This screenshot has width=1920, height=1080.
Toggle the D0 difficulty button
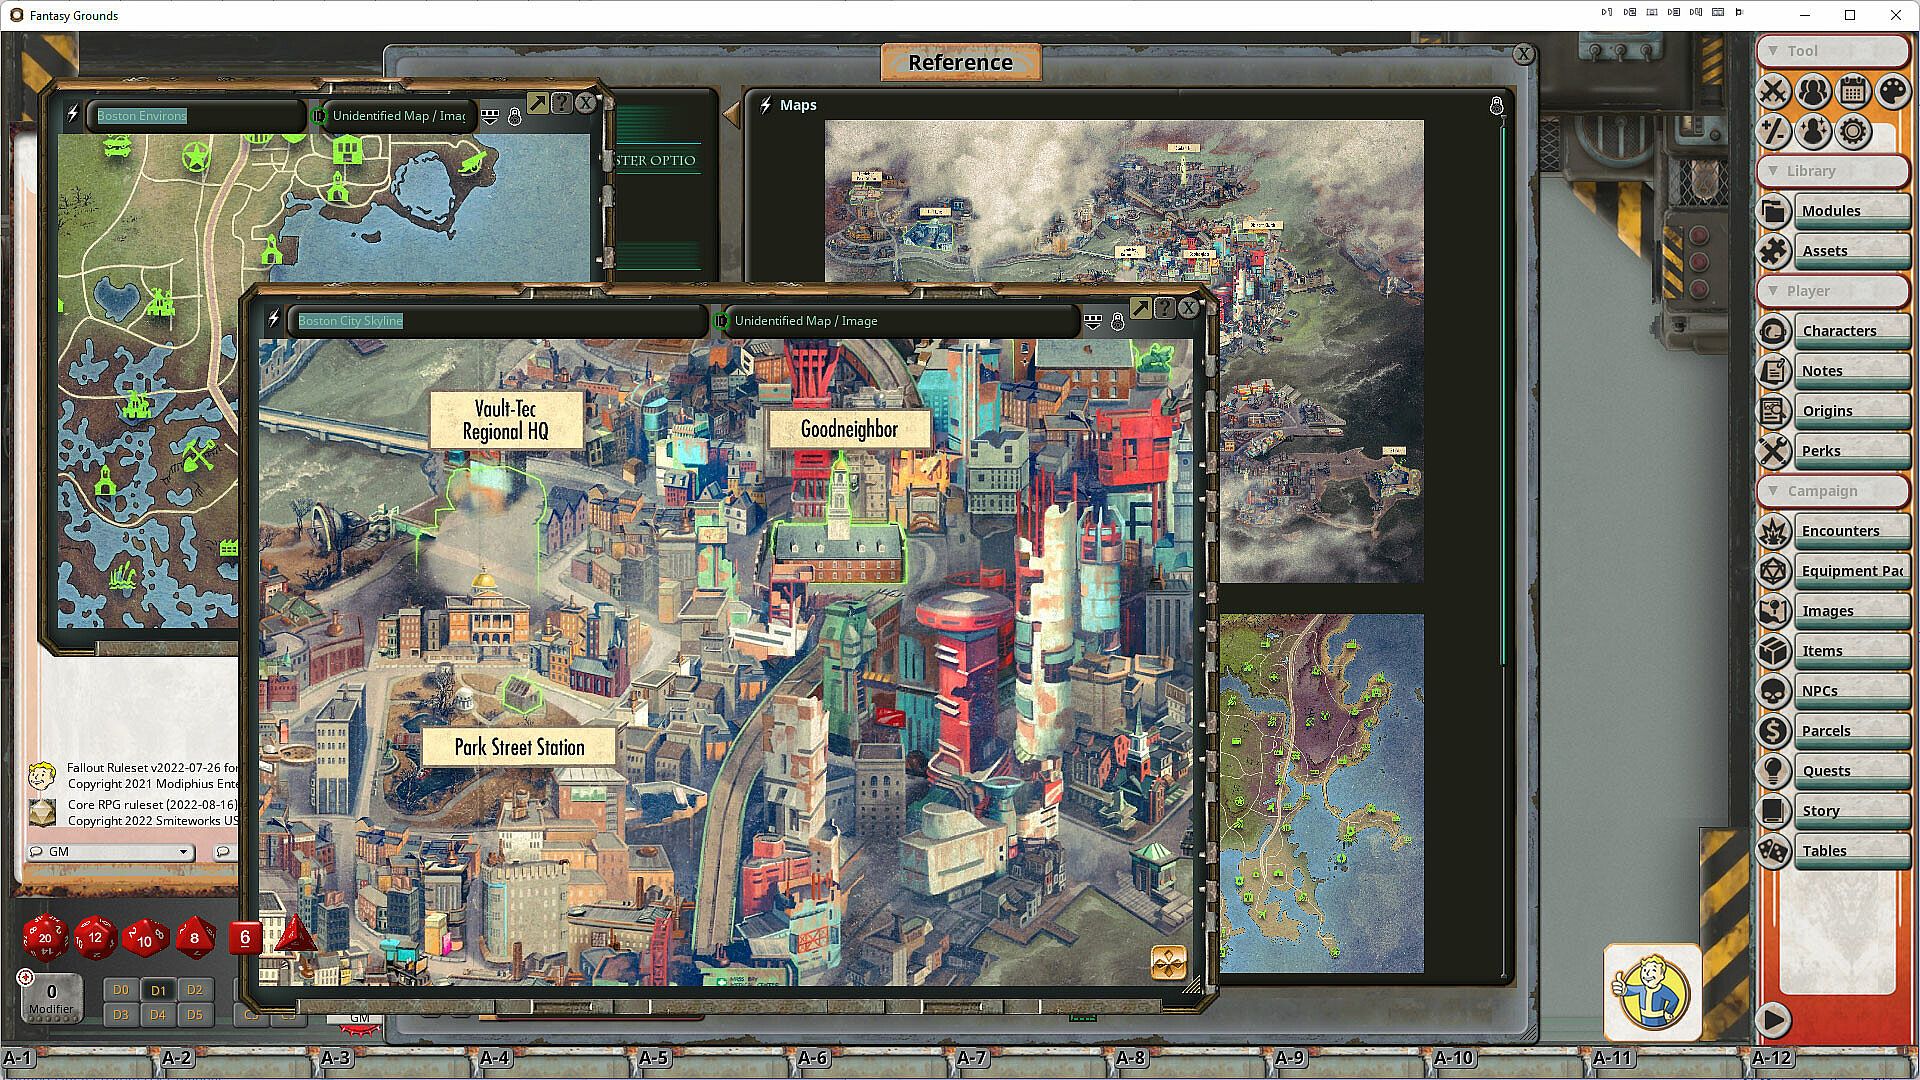[x=121, y=990]
